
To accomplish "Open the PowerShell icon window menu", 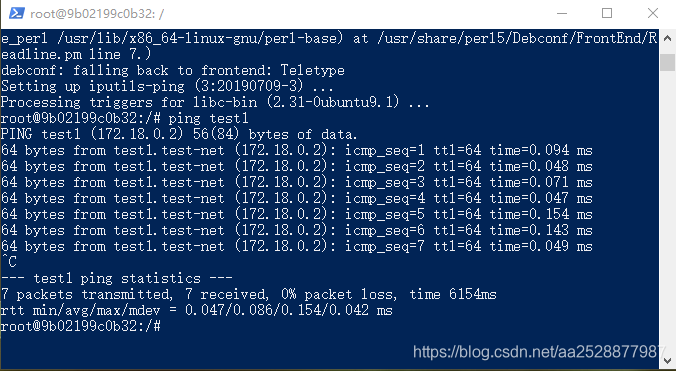I will [x=16, y=13].
